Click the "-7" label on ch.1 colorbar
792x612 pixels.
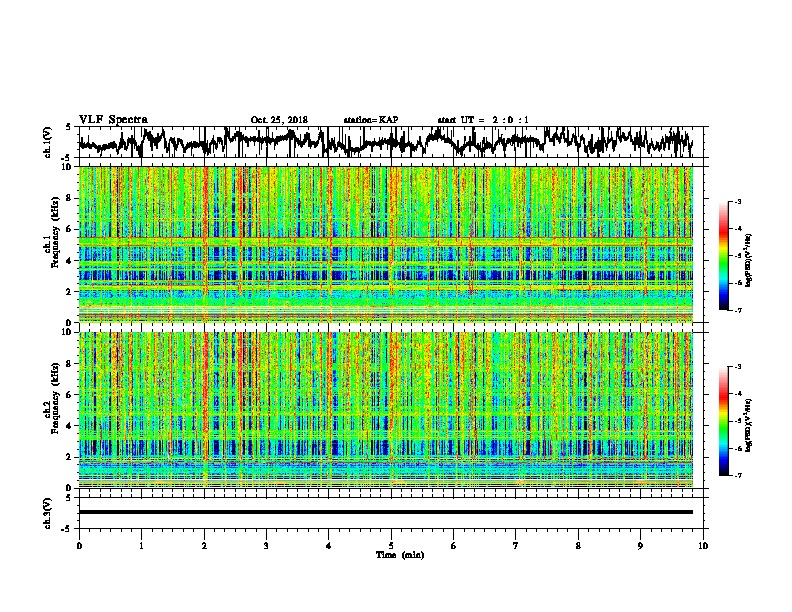click(x=737, y=310)
